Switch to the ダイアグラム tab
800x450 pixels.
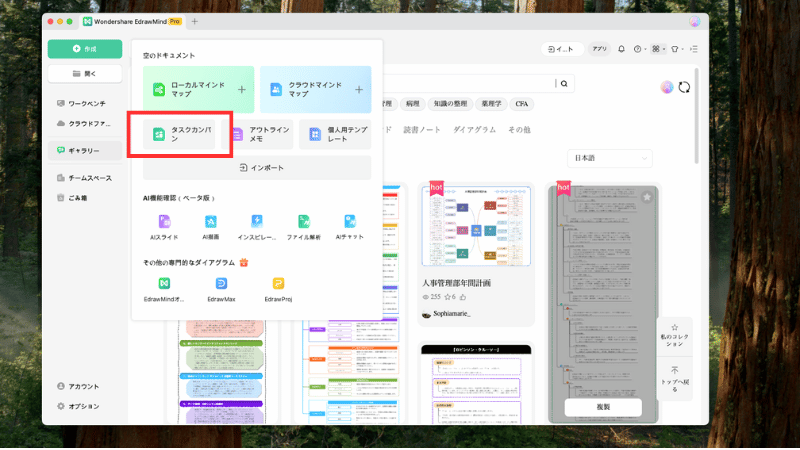coord(474,130)
